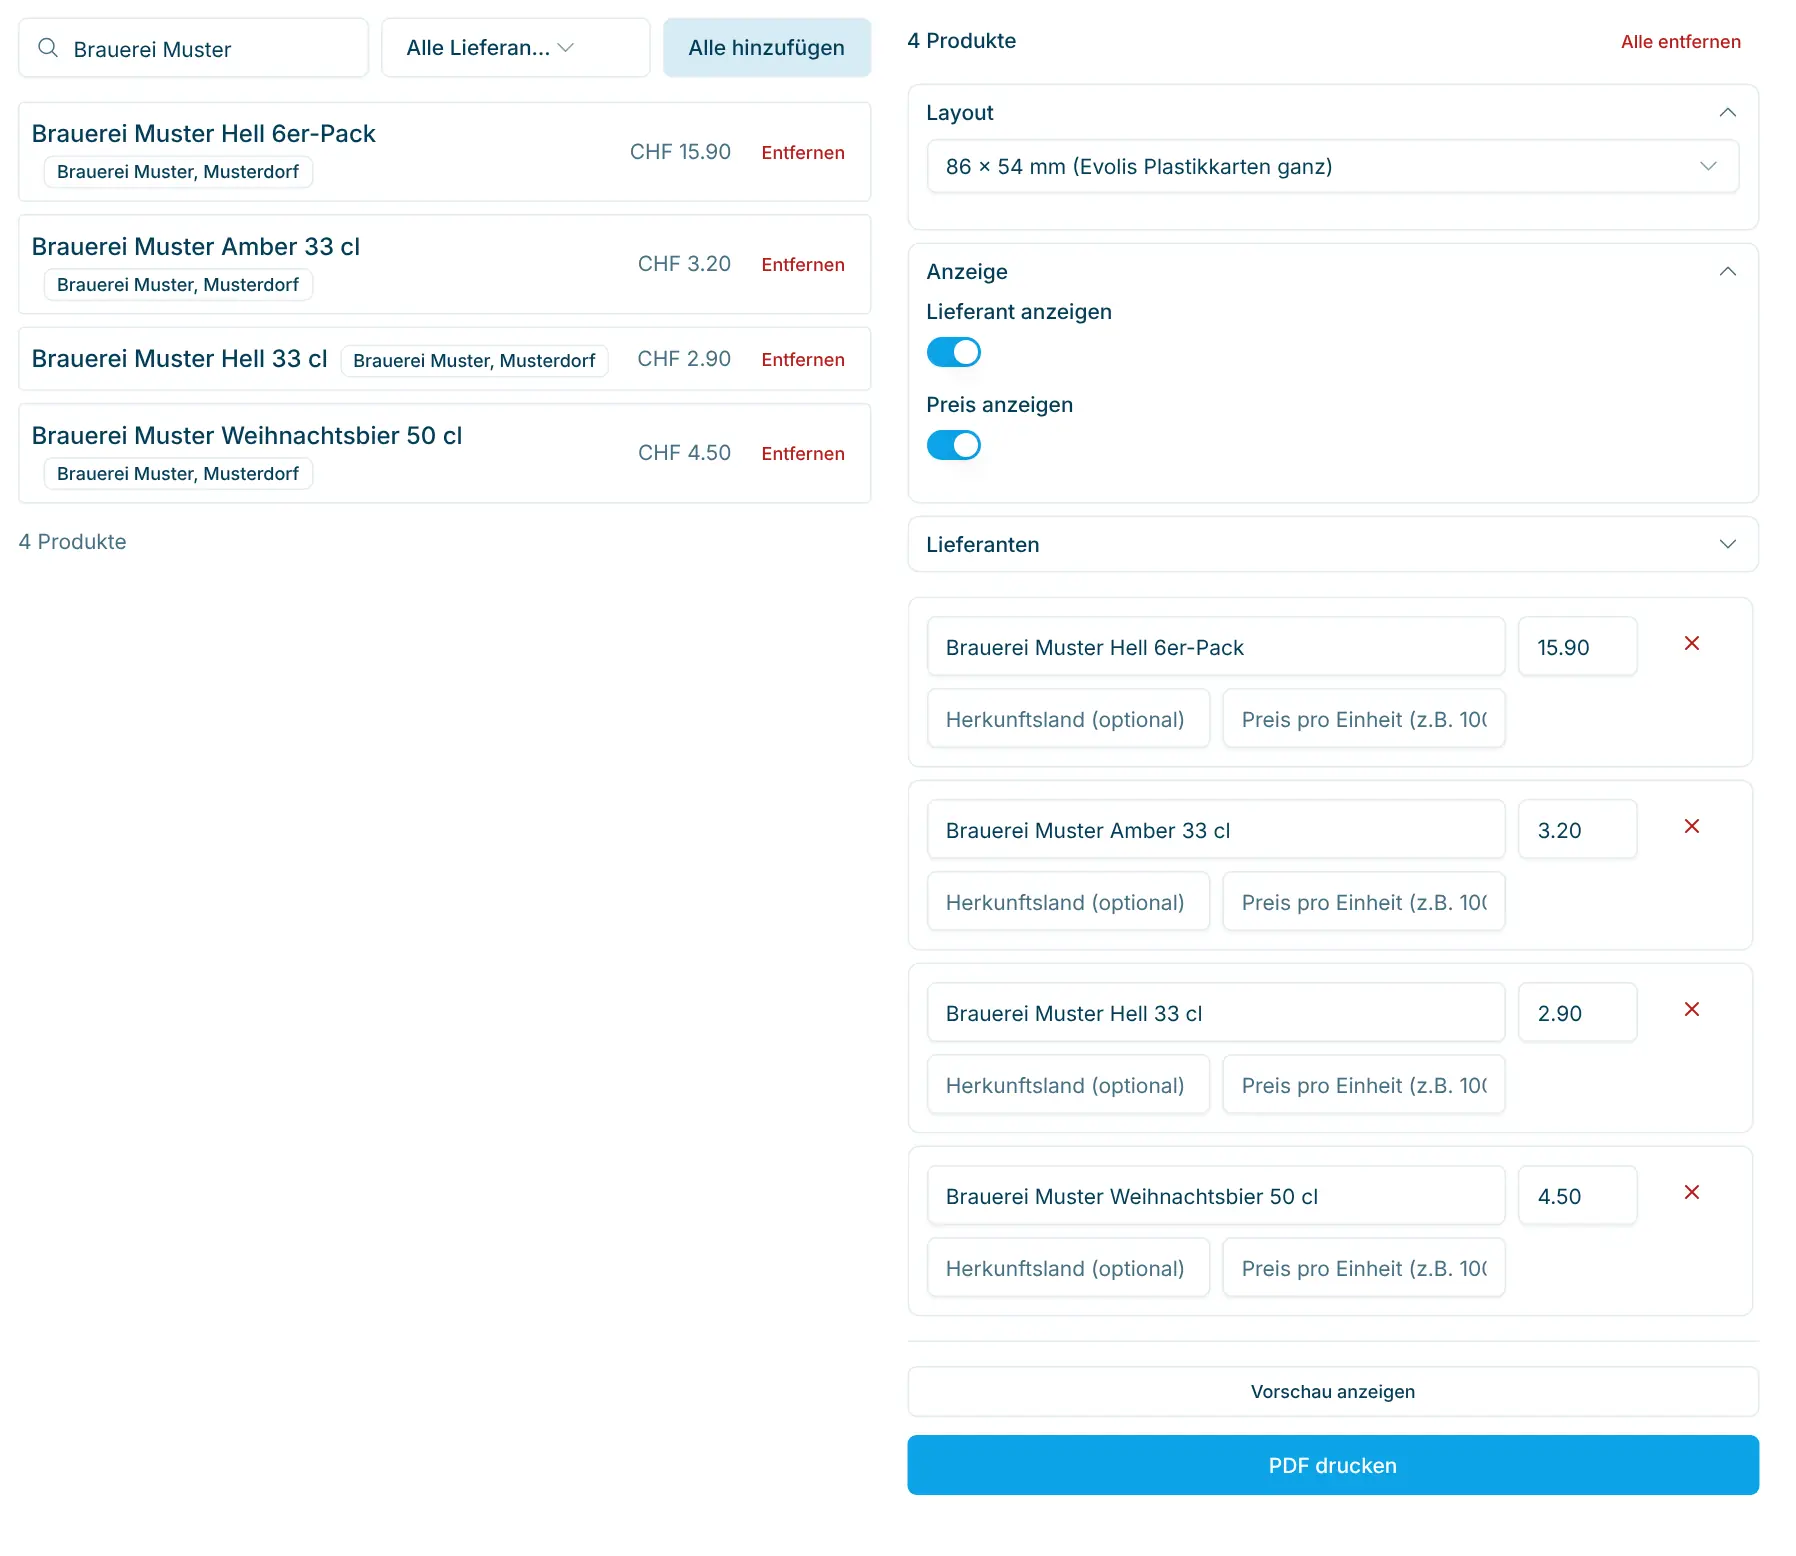
Task: Click the PDF drucken button
Action: (1332, 1466)
